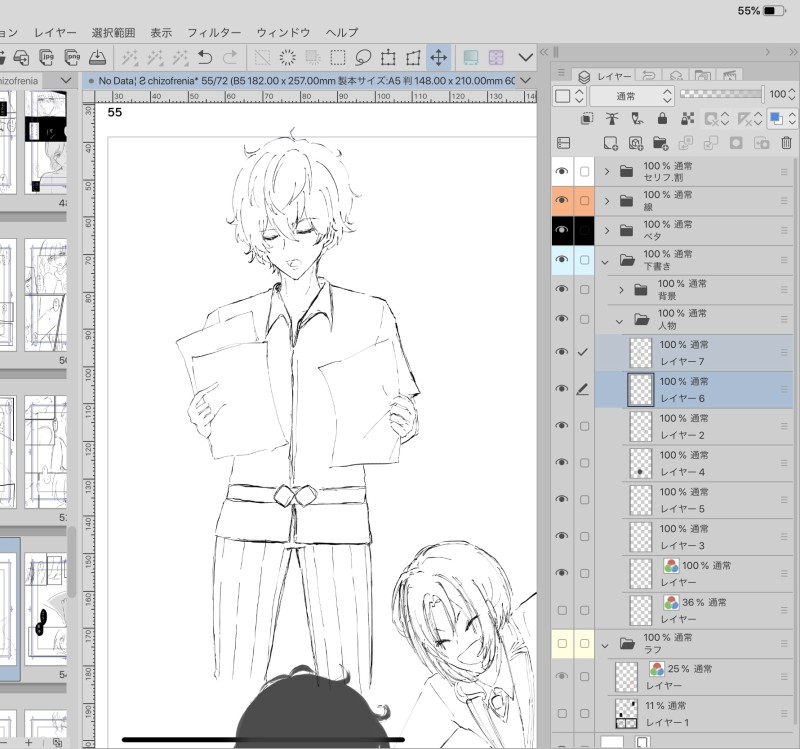Export image as PNG icon
This screenshot has height=749, width=800.
click(x=72, y=57)
